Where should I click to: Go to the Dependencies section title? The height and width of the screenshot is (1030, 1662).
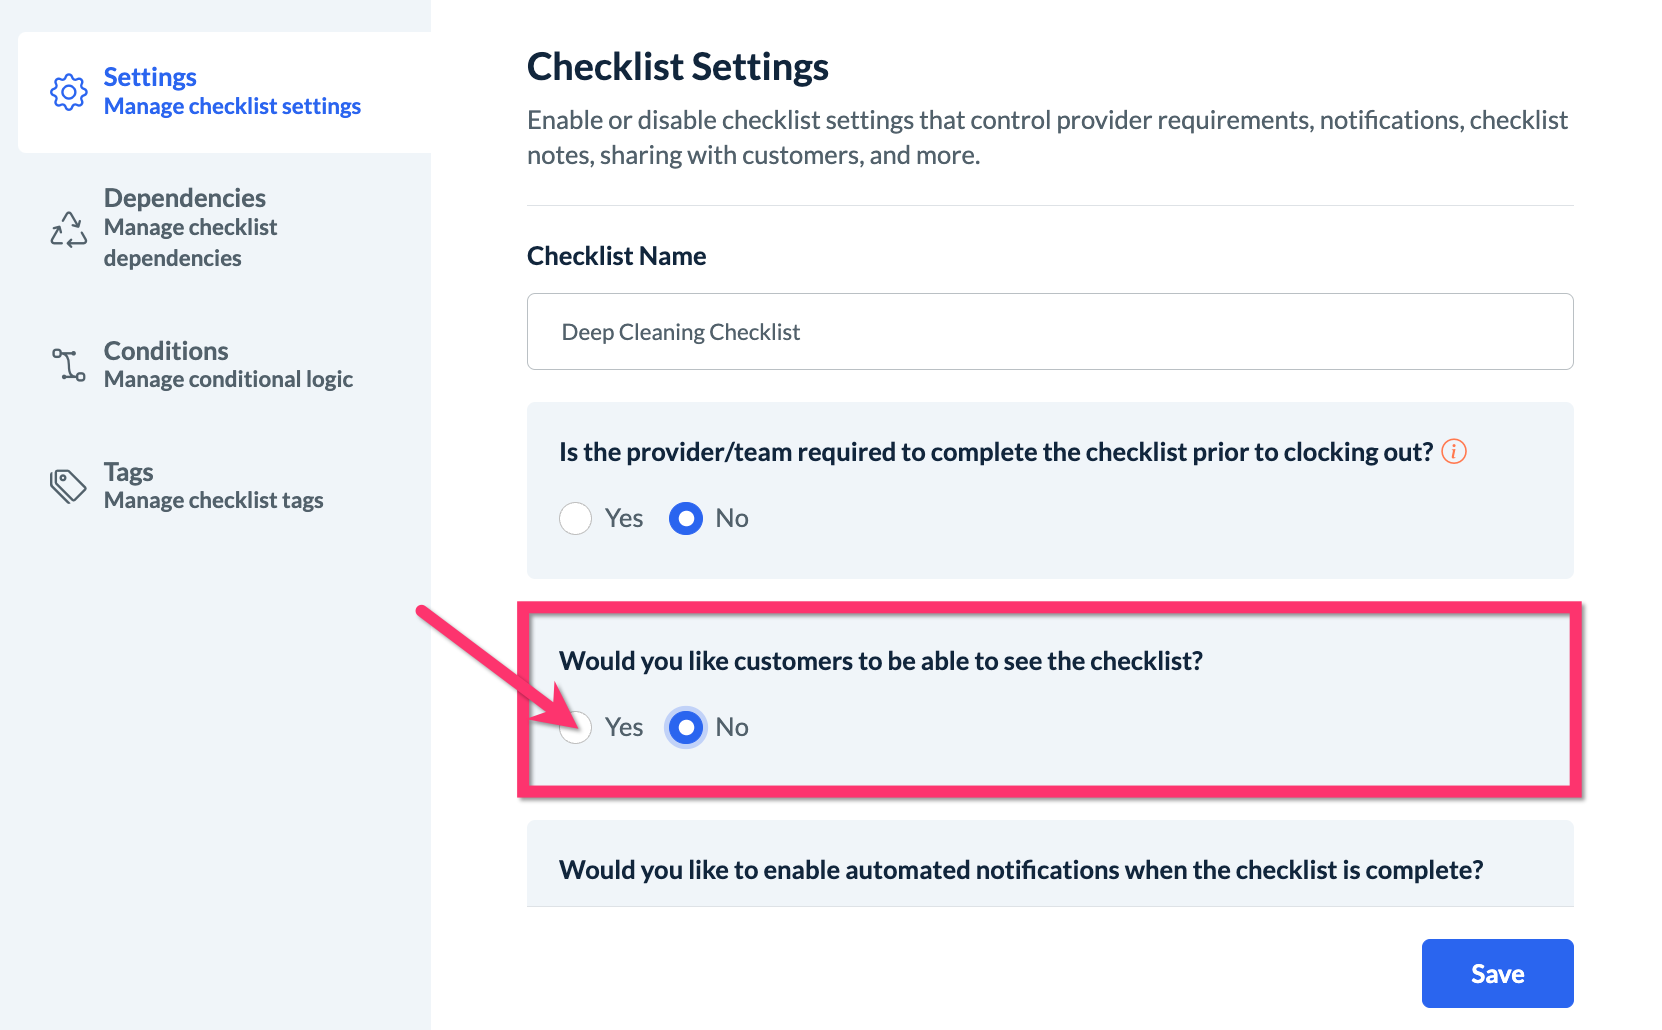coord(185,198)
